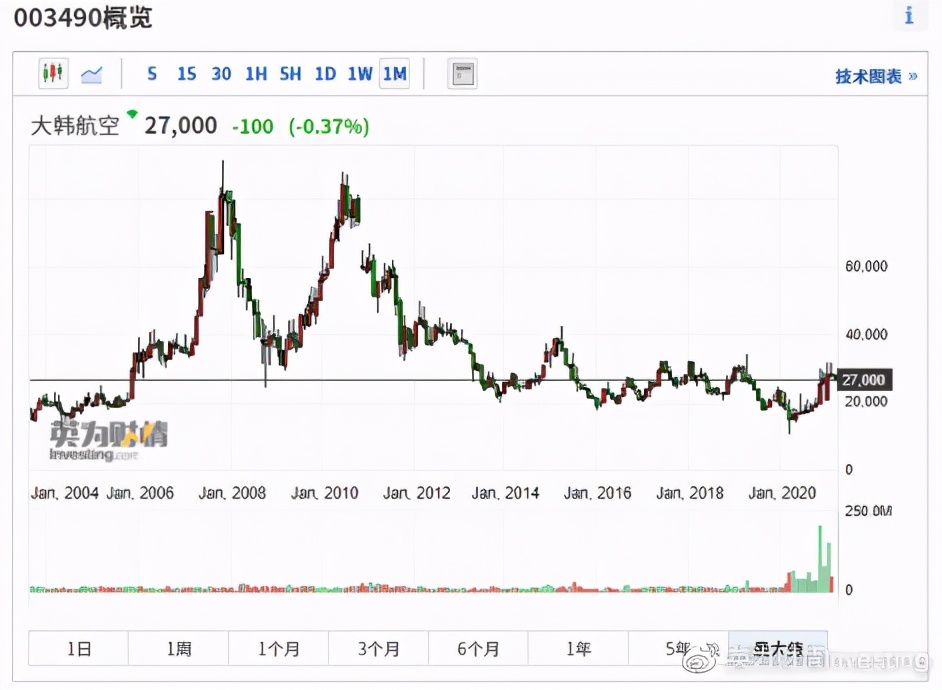
Task: Click the 27,000 current price marker
Action: pos(864,380)
